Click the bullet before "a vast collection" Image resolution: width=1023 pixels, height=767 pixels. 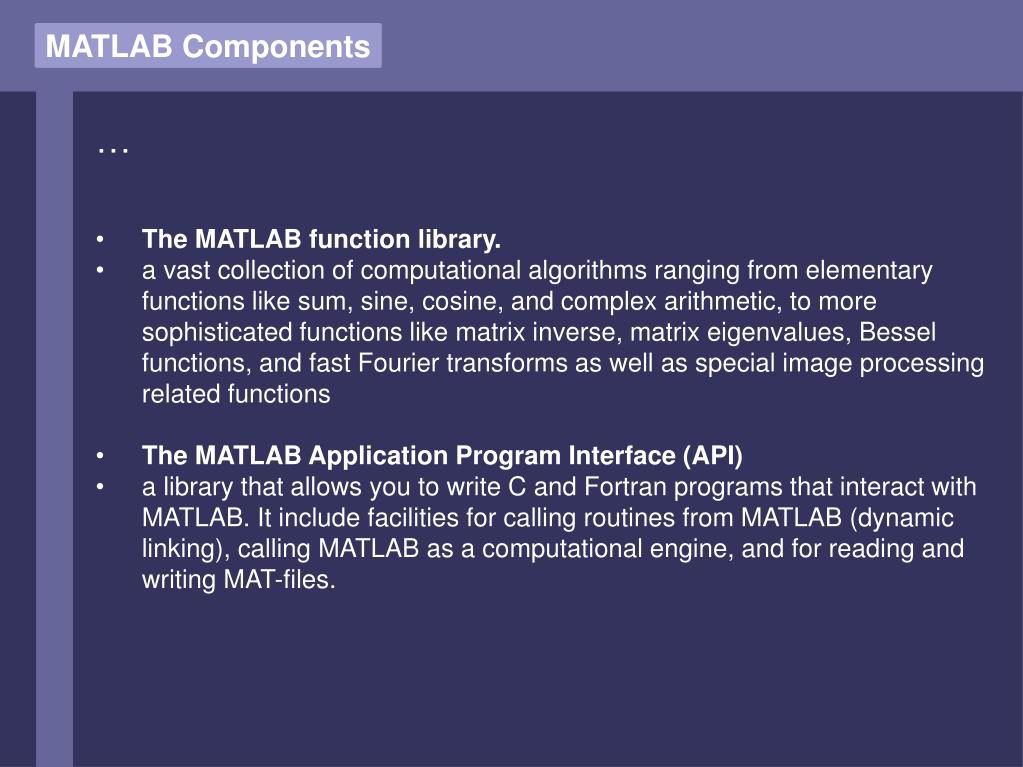tap(100, 270)
